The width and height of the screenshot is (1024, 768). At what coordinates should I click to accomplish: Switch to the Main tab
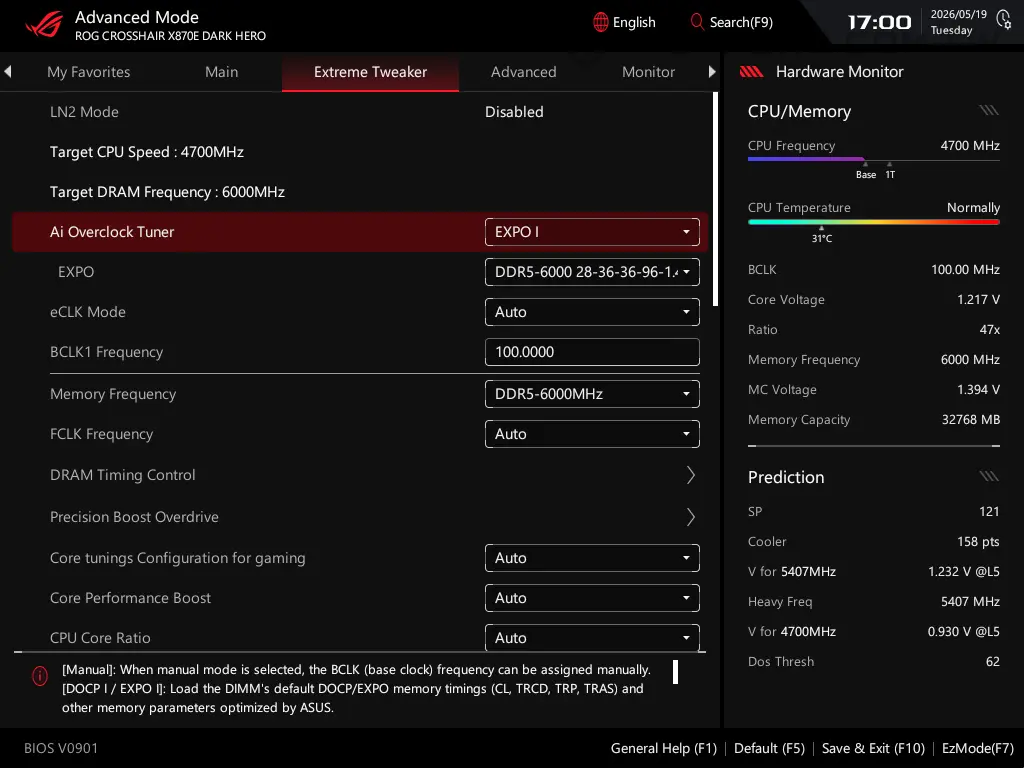221,72
